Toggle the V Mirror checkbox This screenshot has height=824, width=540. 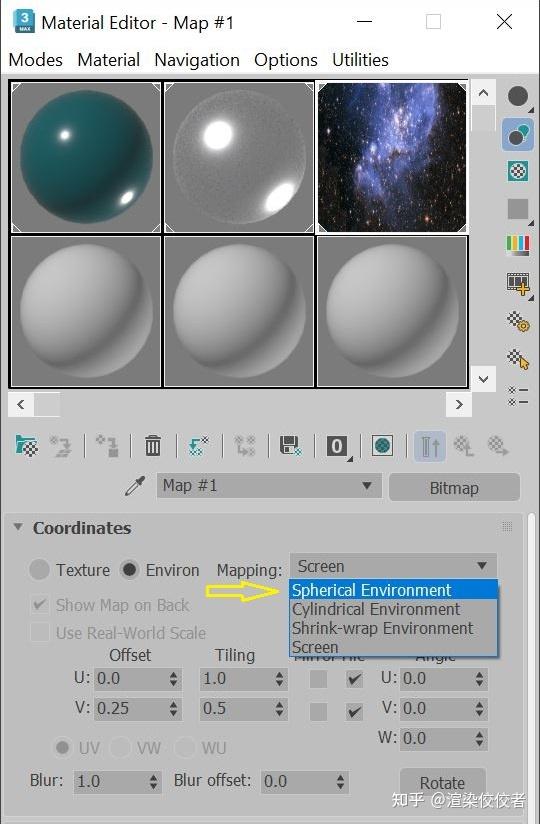(318, 712)
